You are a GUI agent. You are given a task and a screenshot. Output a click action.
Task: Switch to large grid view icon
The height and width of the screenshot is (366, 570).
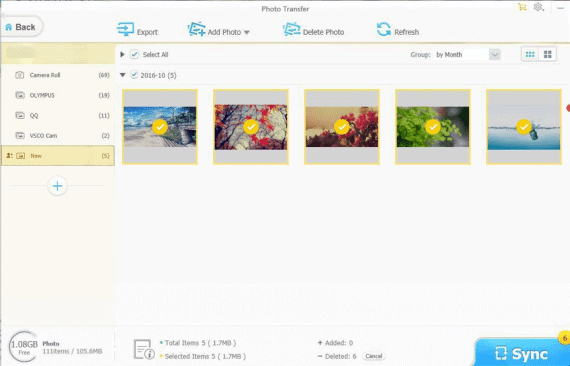pyautogui.click(x=547, y=55)
